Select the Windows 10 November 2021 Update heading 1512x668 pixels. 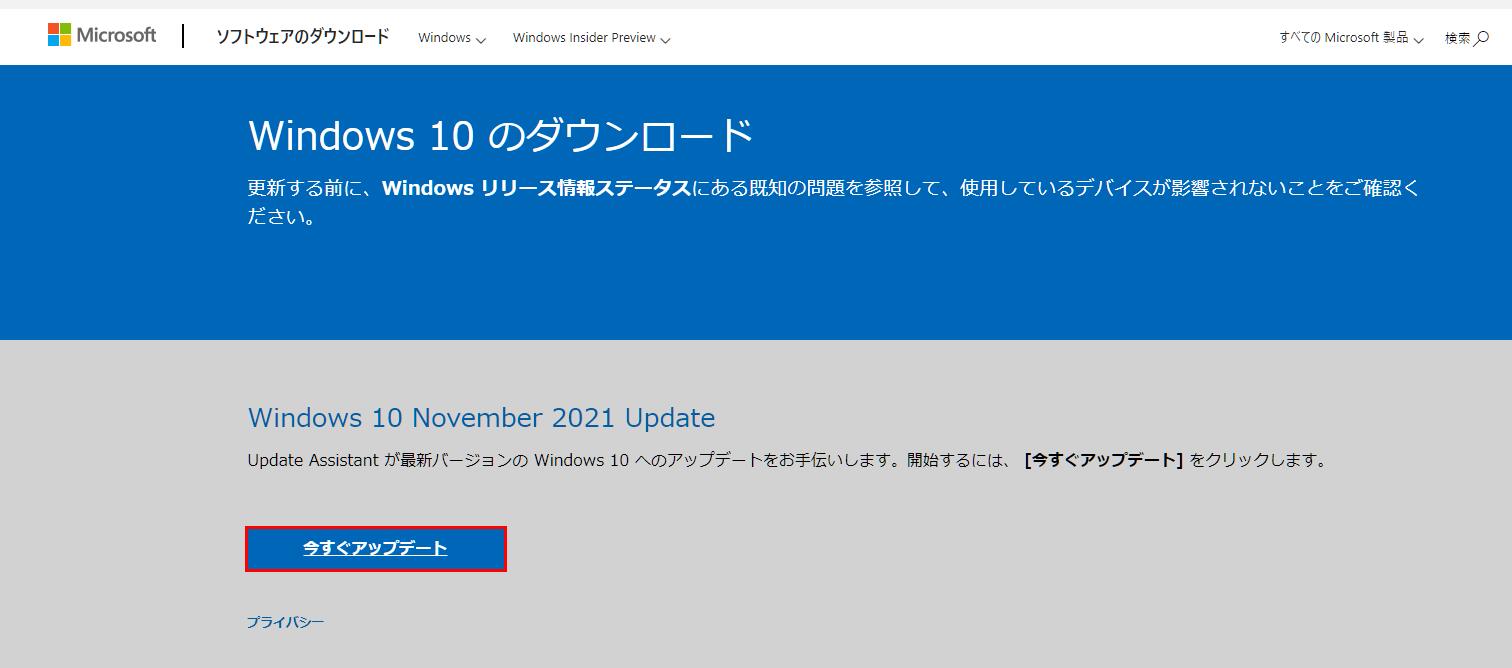(x=481, y=418)
